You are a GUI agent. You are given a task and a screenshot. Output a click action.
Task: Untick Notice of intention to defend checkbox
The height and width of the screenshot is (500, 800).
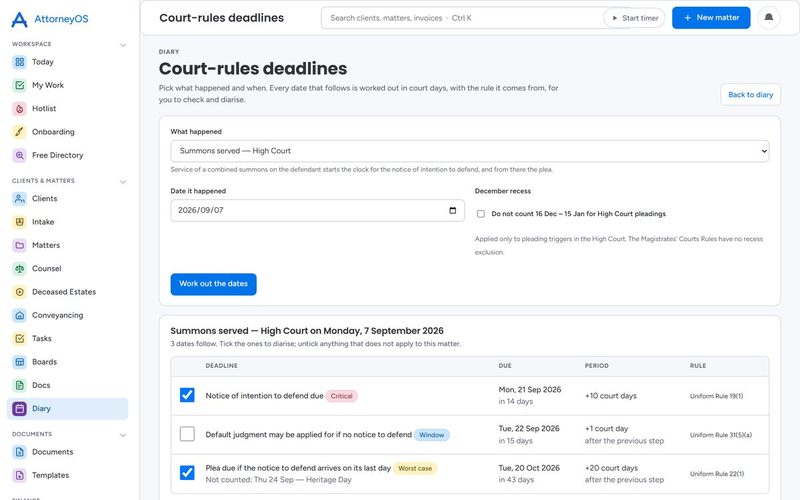click(x=187, y=395)
